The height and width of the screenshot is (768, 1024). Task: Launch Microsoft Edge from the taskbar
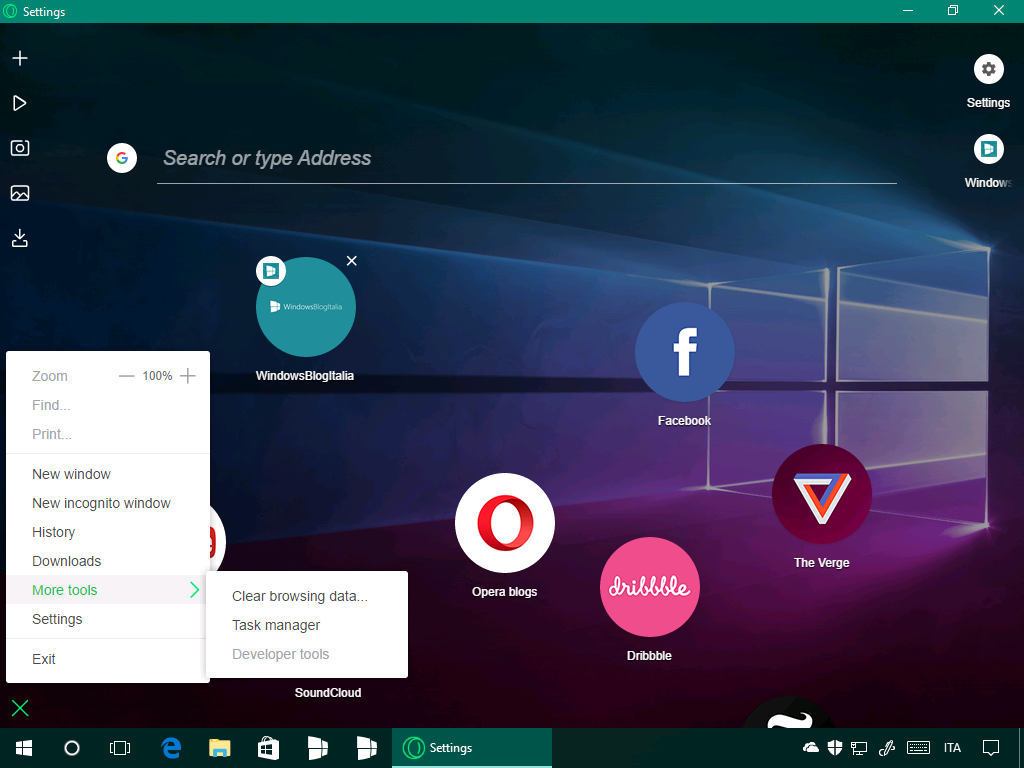click(x=171, y=748)
